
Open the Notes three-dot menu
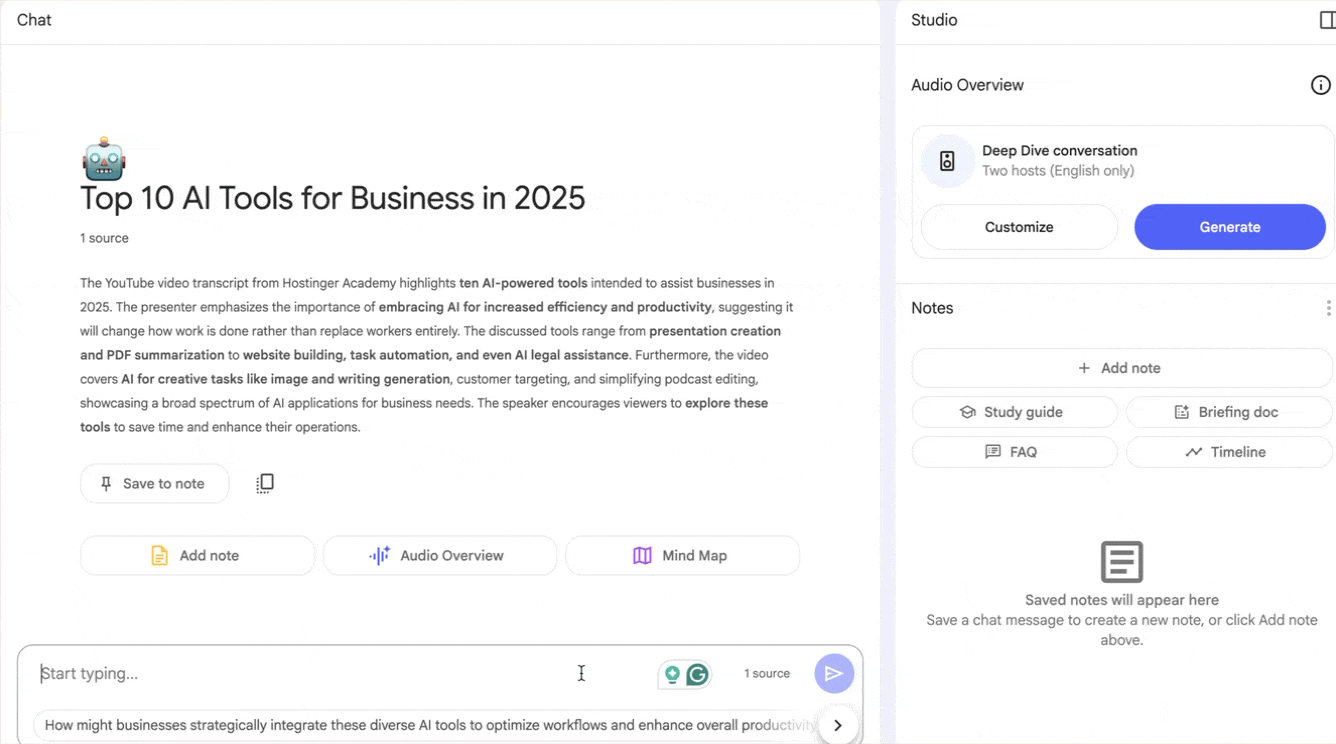pyautogui.click(x=1328, y=308)
